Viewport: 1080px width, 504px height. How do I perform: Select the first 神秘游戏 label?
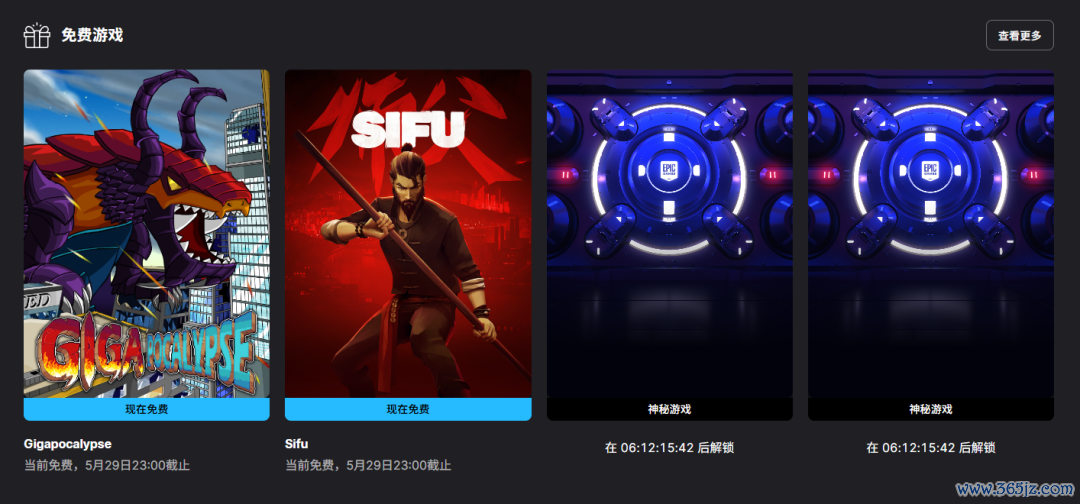point(669,409)
